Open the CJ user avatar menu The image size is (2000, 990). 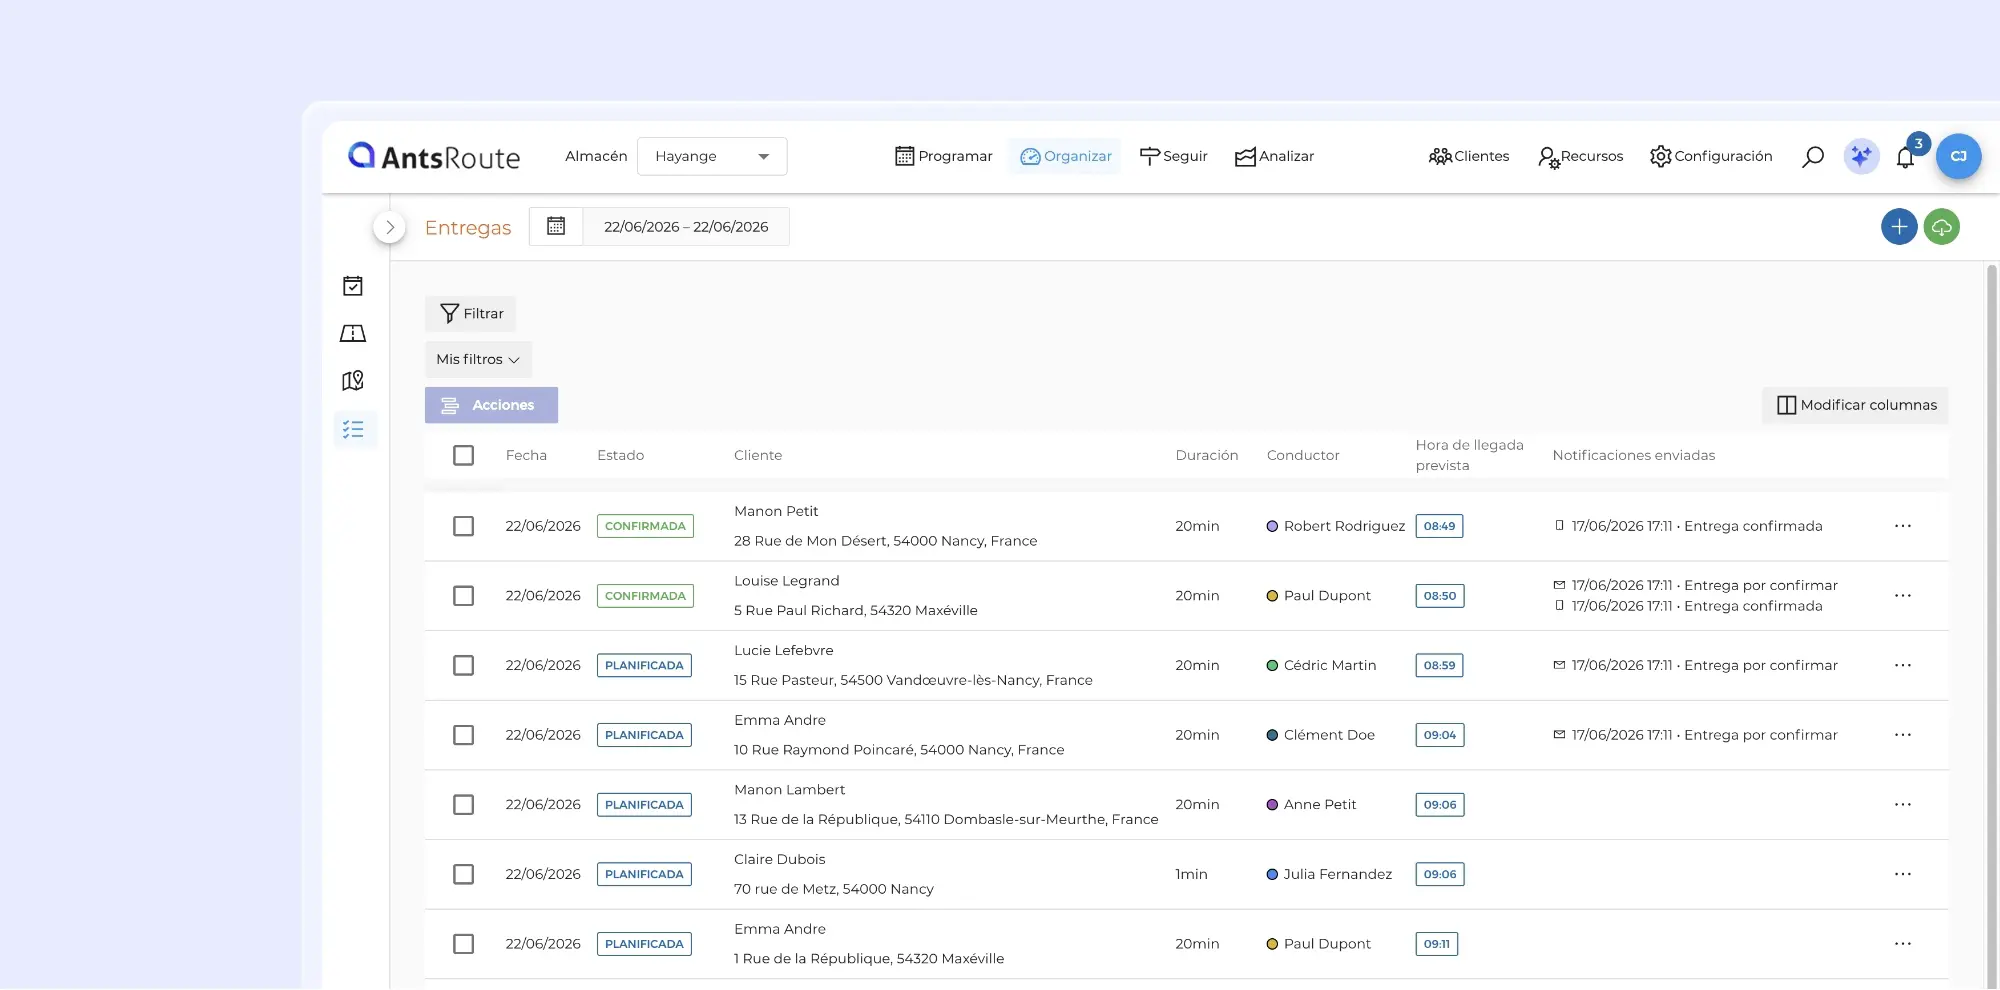(1958, 156)
